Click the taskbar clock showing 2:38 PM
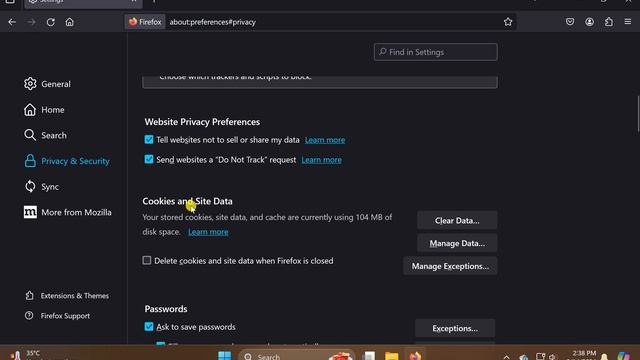Screen dimensions: 640x360 pos(584,354)
